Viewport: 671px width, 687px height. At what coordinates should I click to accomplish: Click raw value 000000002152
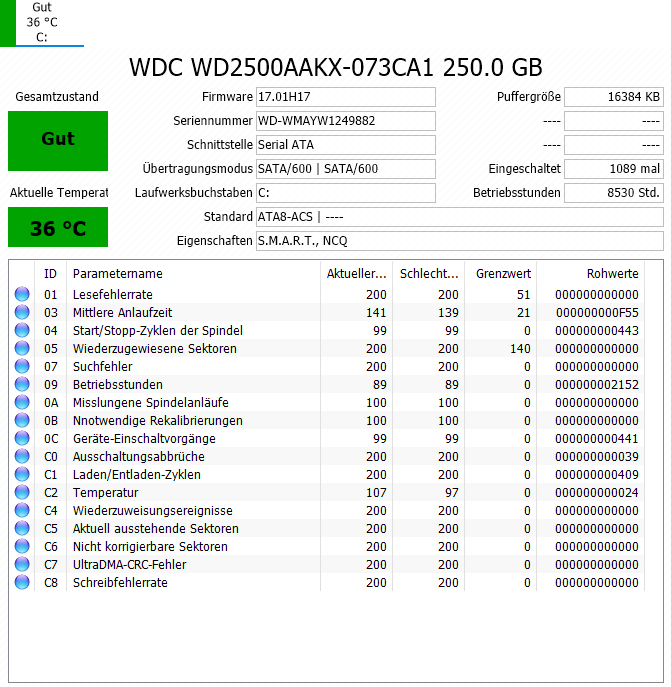click(x=596, y=384)
